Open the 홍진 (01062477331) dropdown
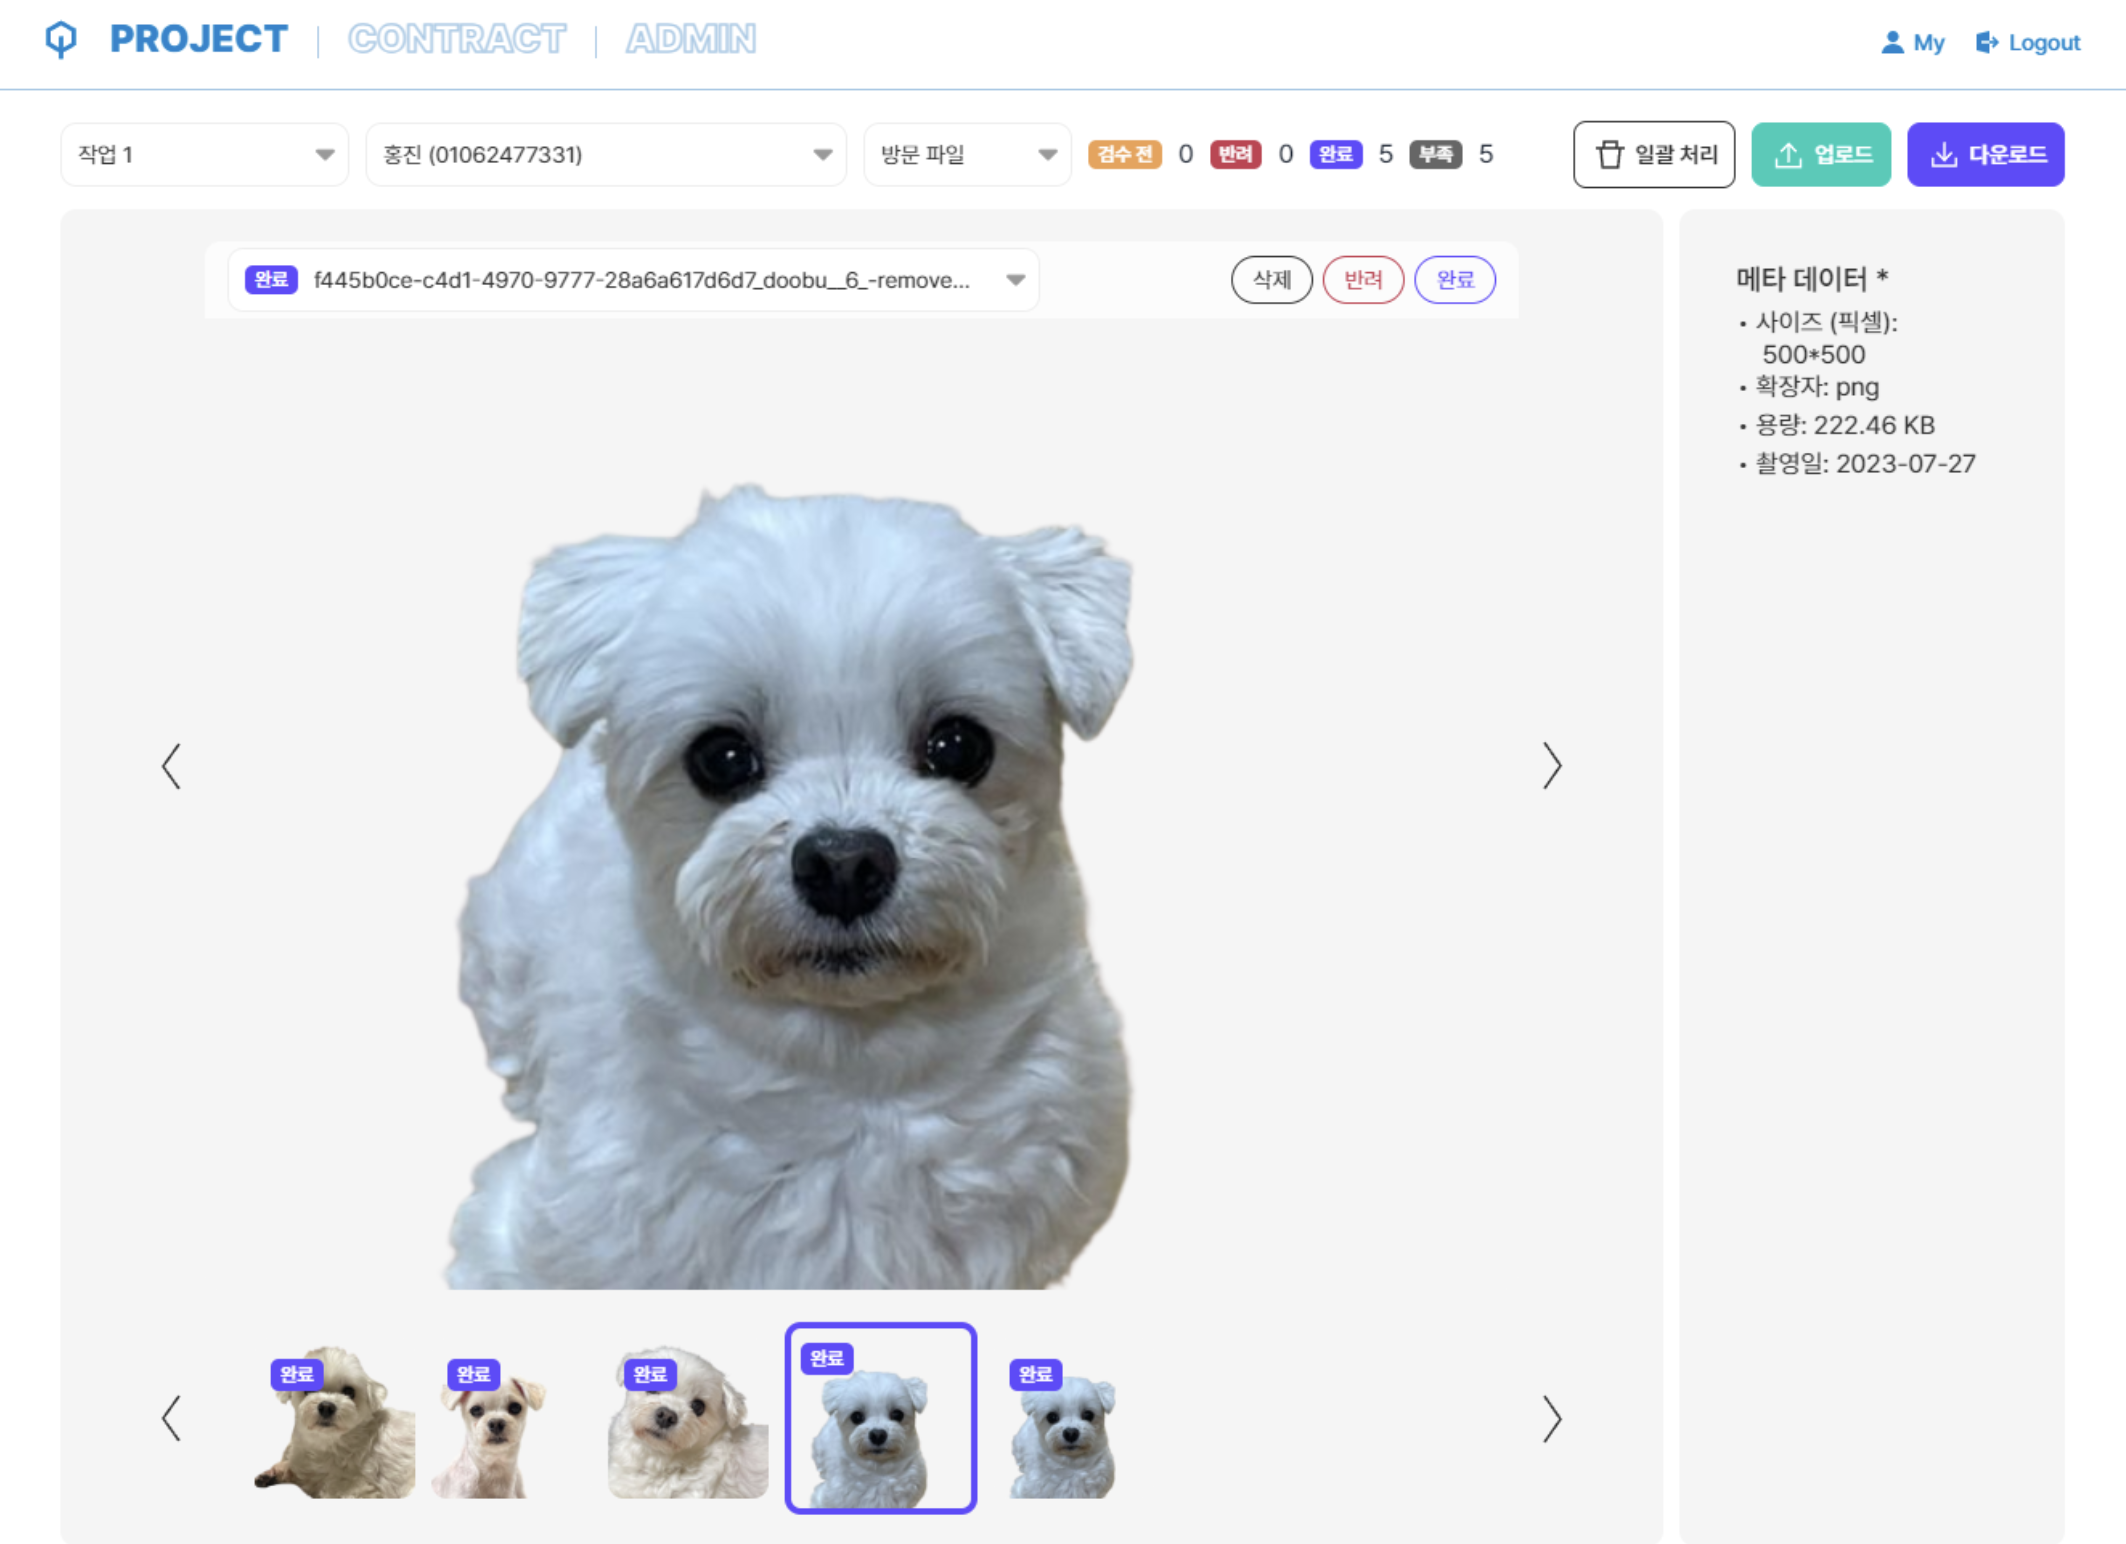The height and width of the screenshot is (1544, 2126). [605, 155]
